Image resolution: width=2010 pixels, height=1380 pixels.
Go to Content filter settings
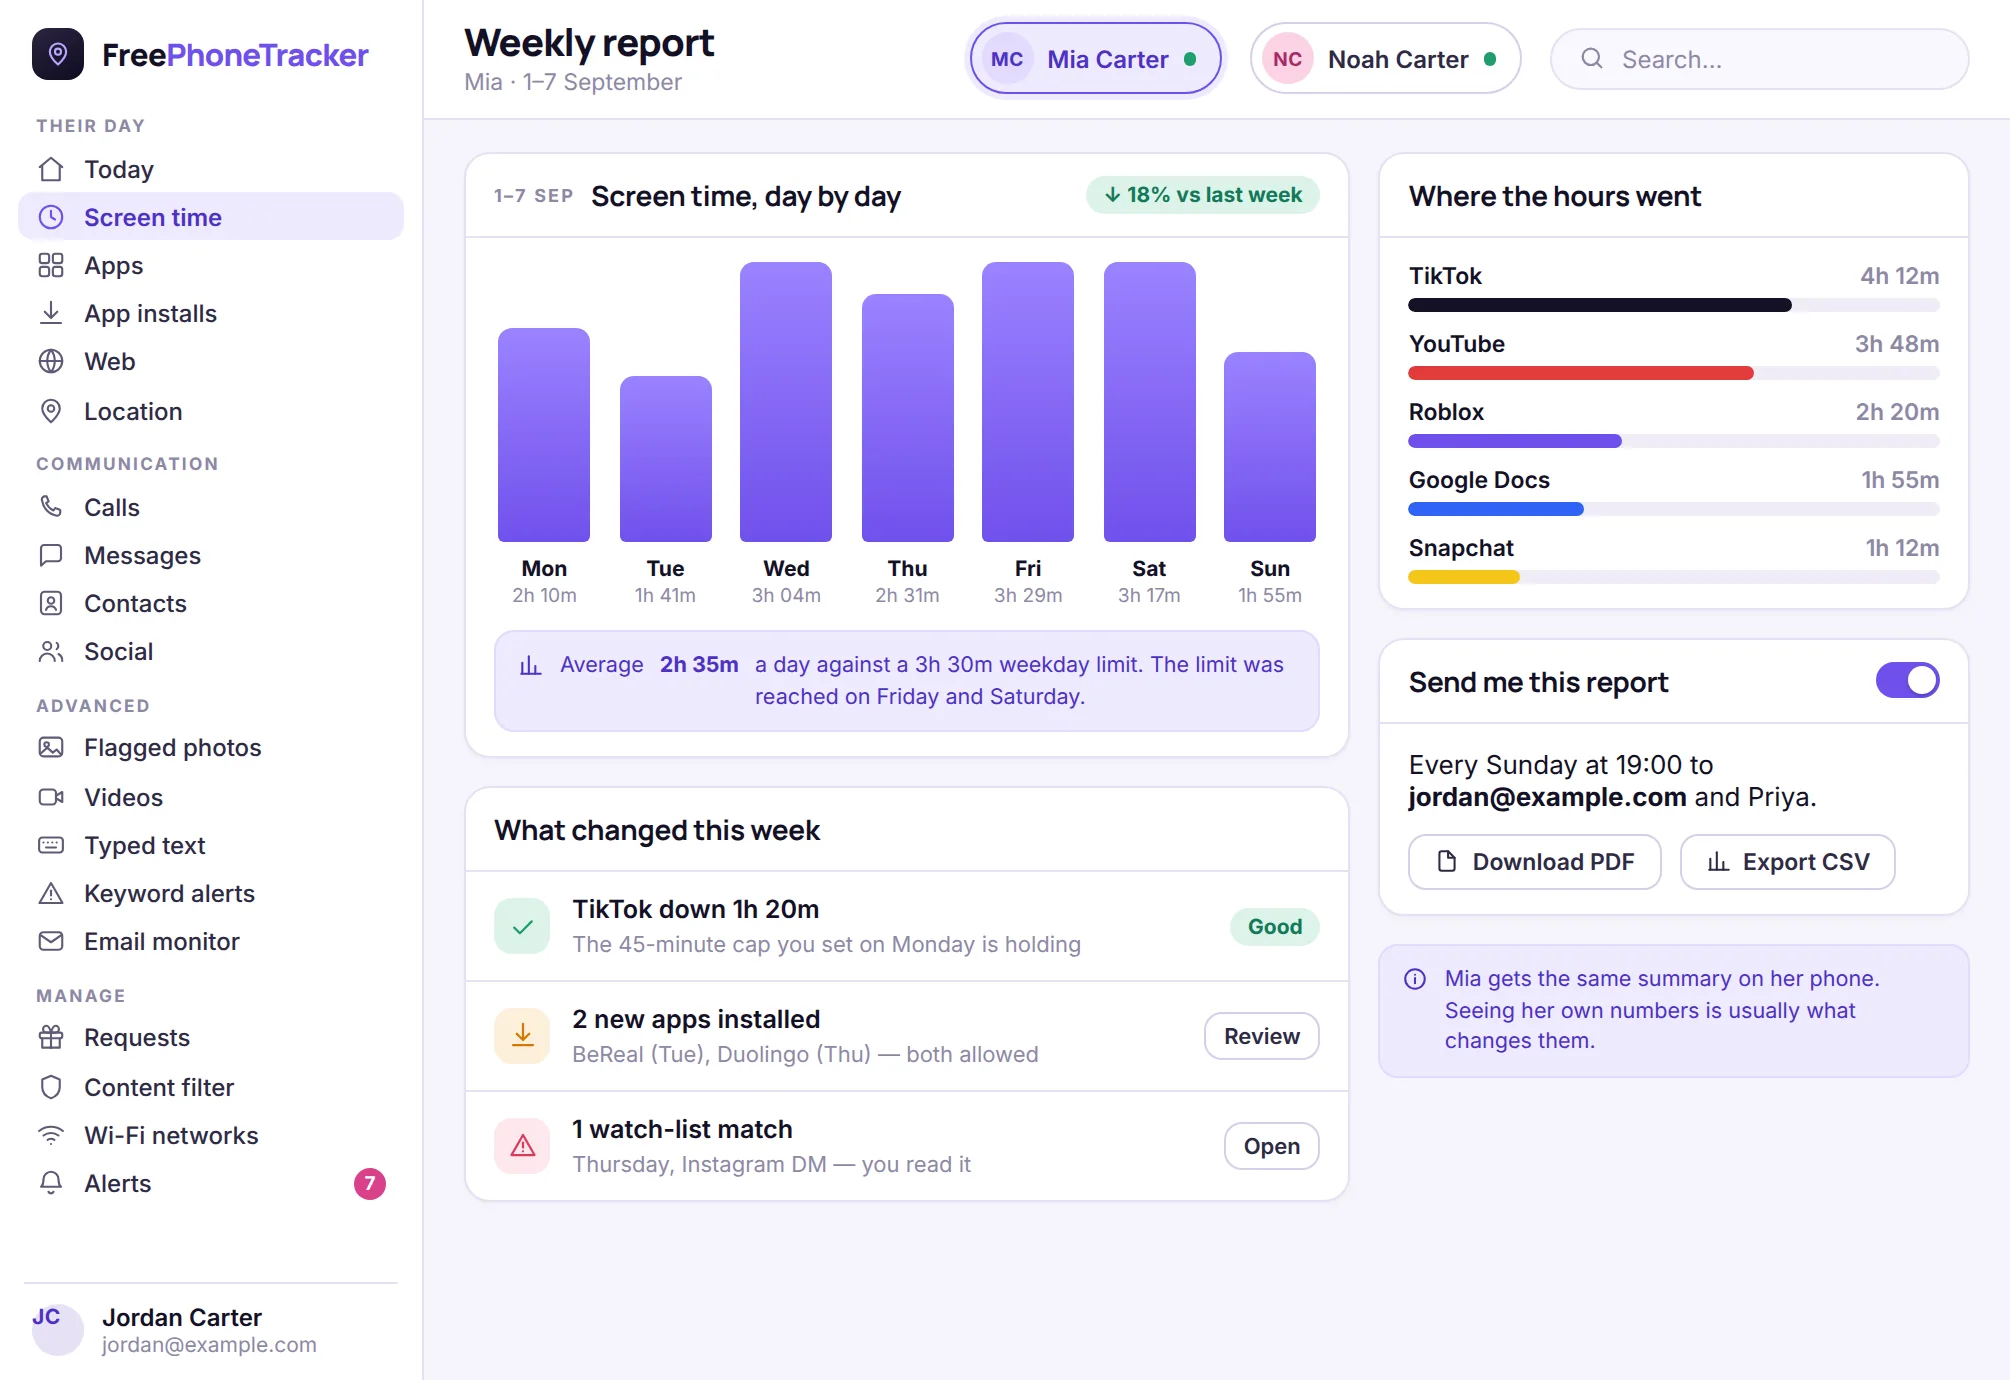coord(211,1087)
